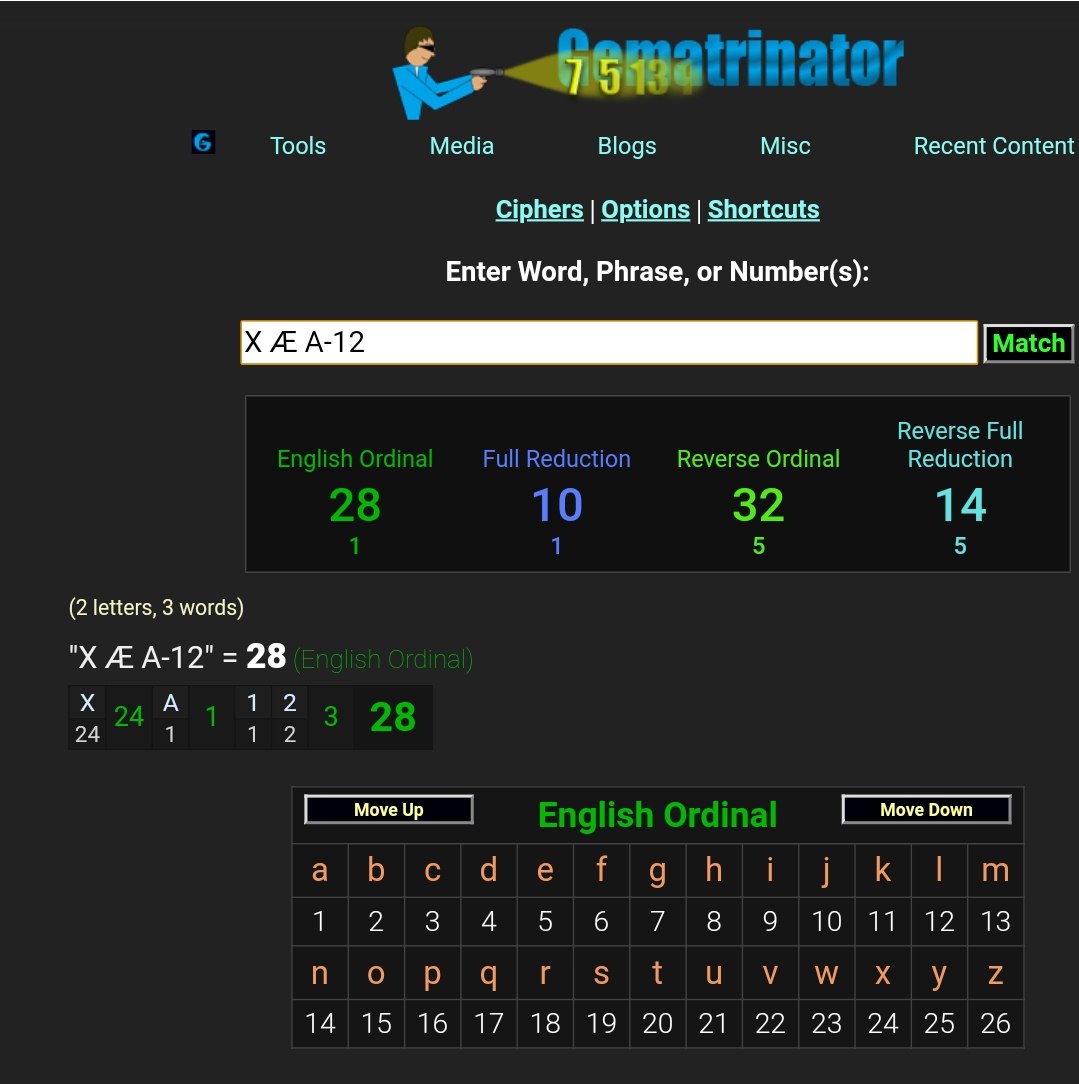Screen dimensions: 1079x1084
Task: Open the Recent Content menu
Action: pos(994,146)
